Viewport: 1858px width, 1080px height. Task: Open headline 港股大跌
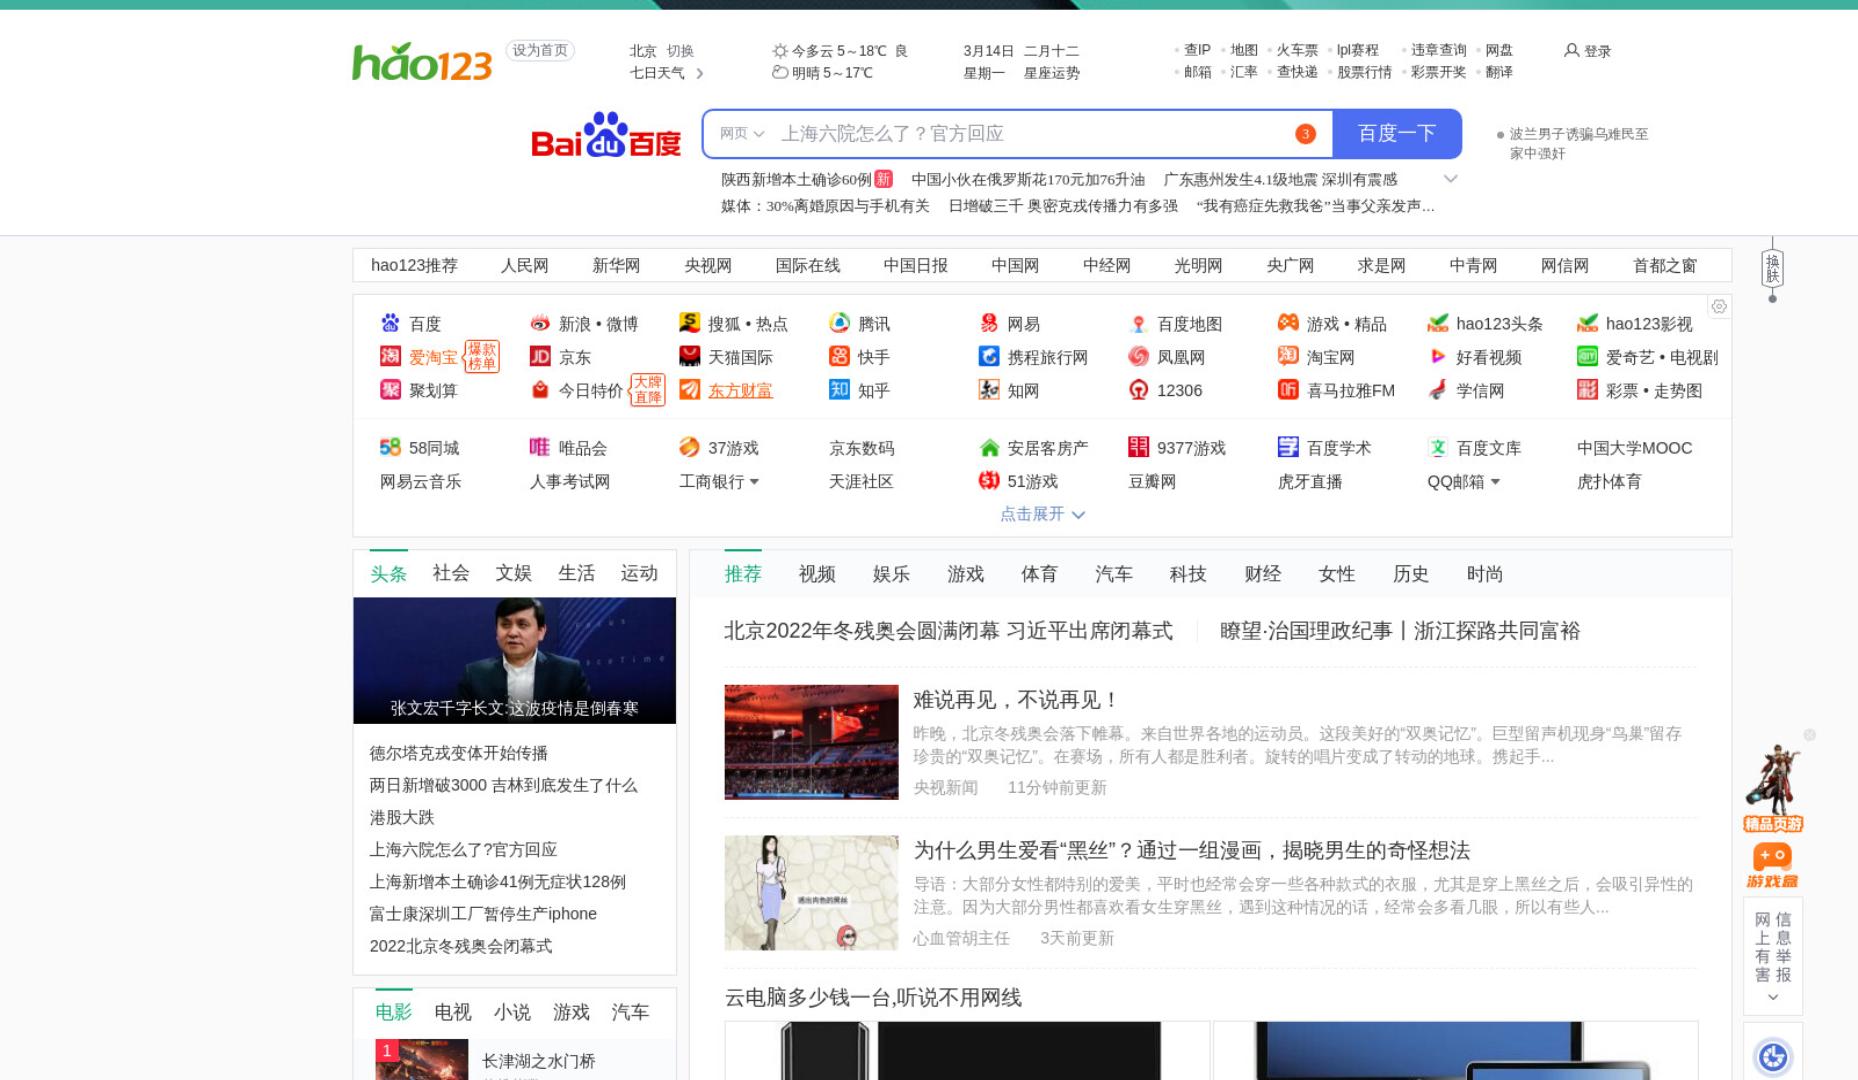coord(402,817)
